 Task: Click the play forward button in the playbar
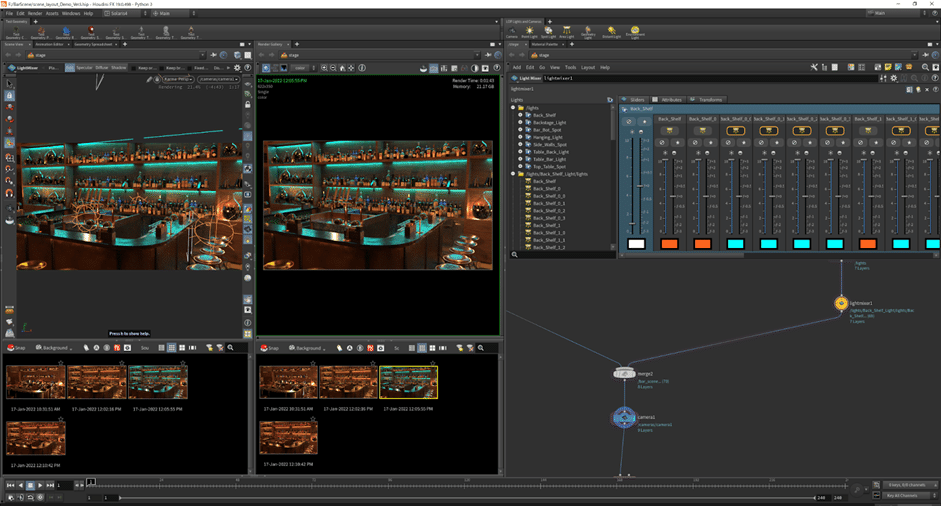tap(40, 485)
